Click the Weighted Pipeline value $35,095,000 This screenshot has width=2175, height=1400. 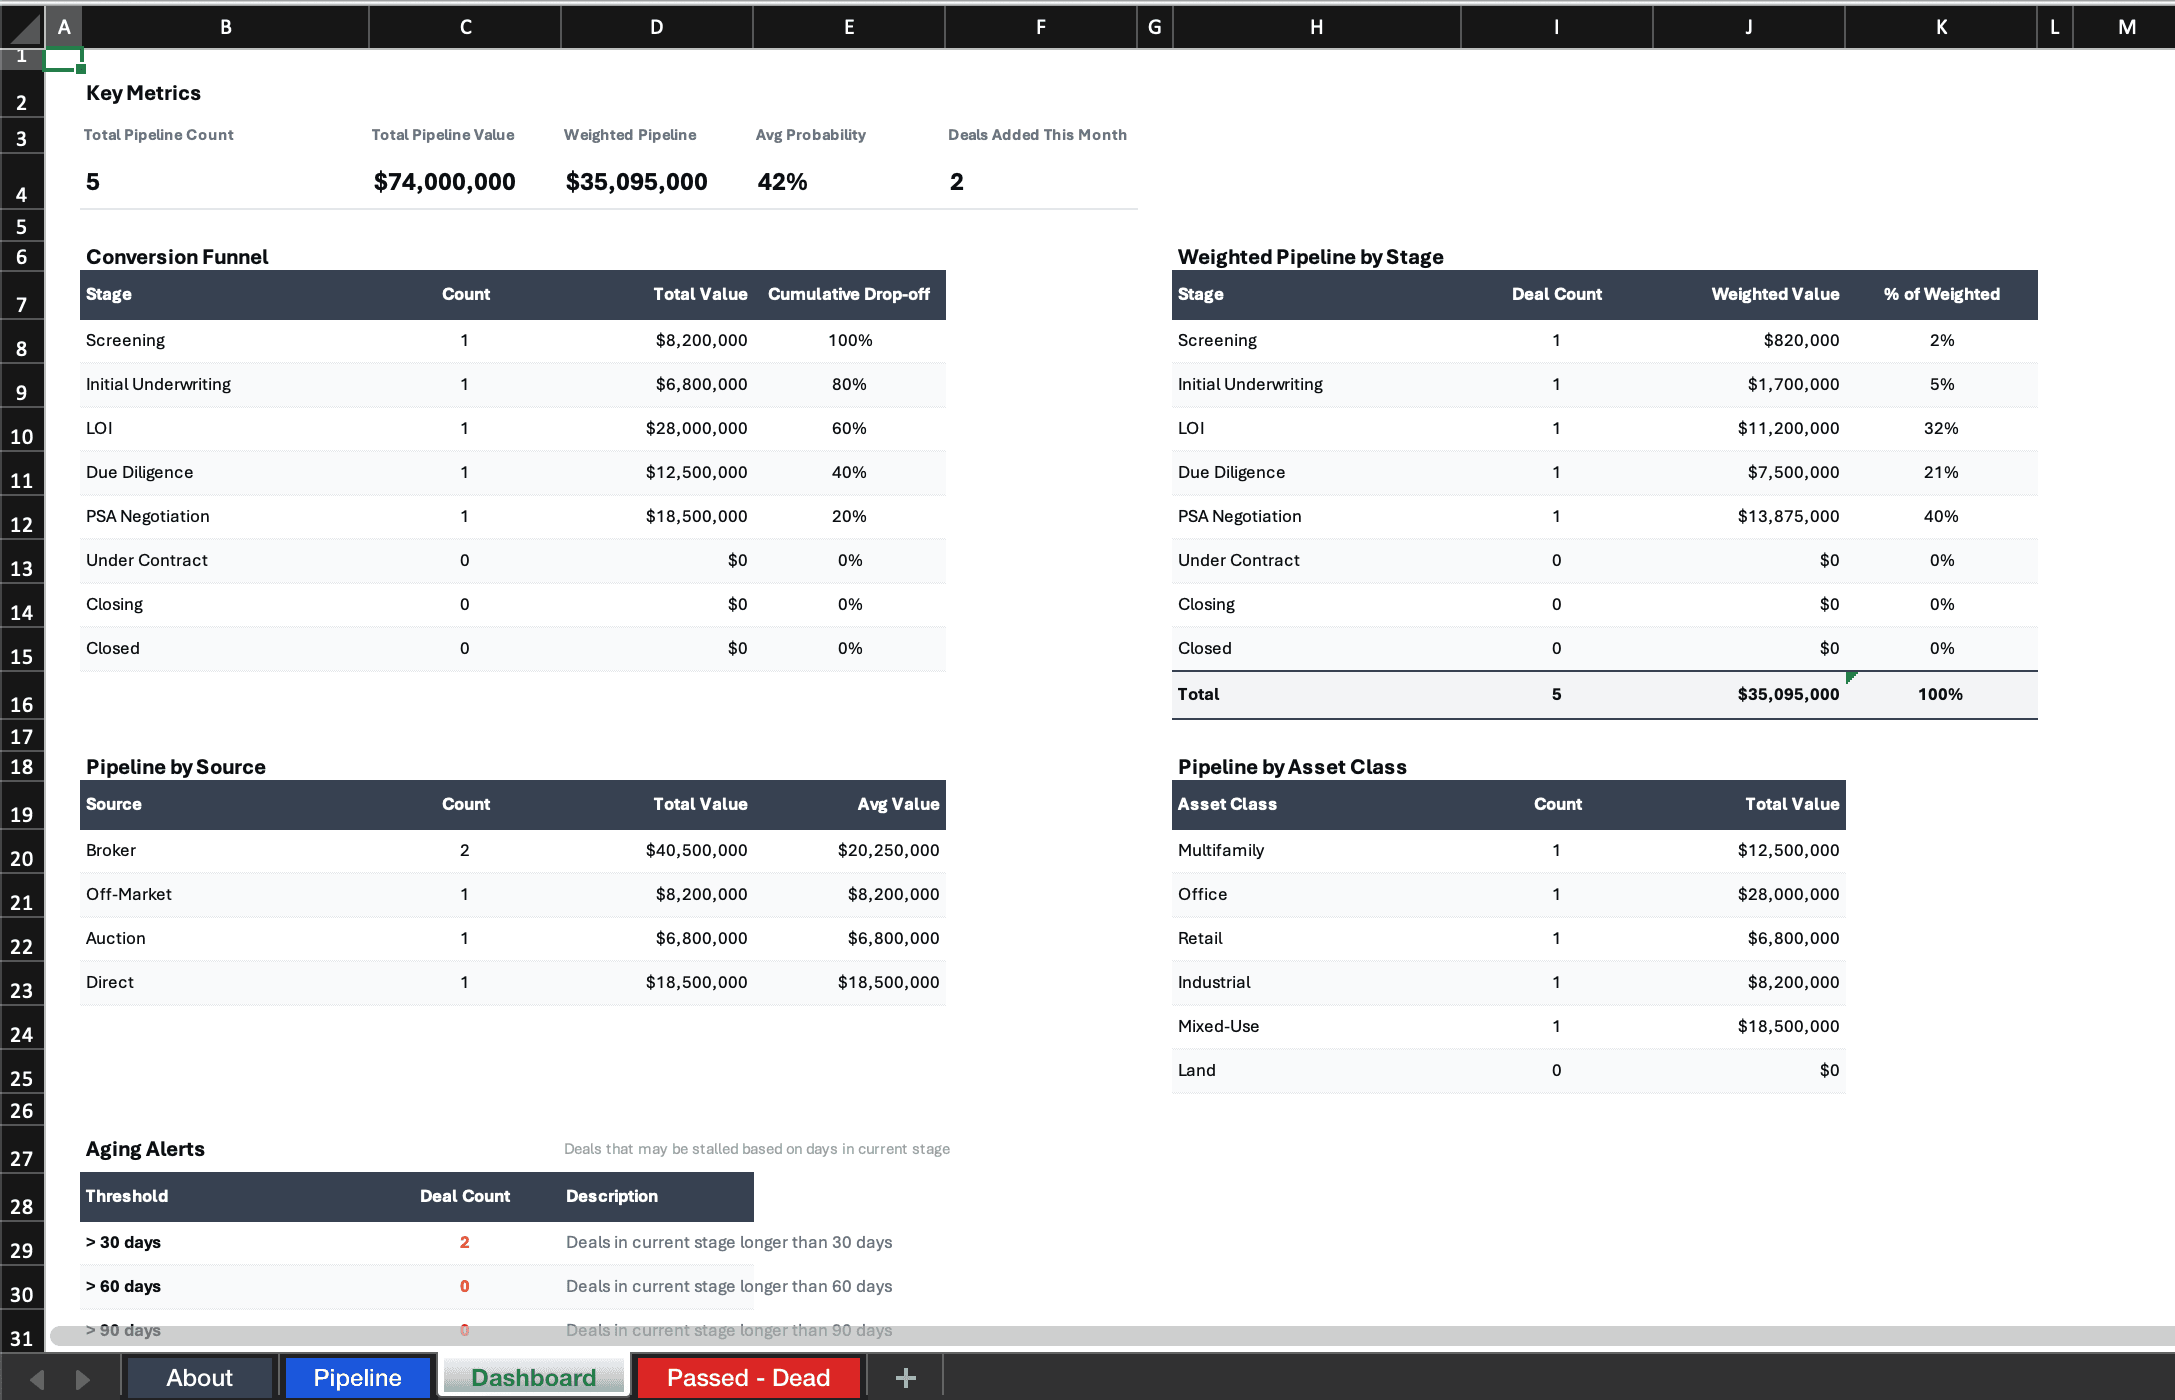click(x=636, y=181)
